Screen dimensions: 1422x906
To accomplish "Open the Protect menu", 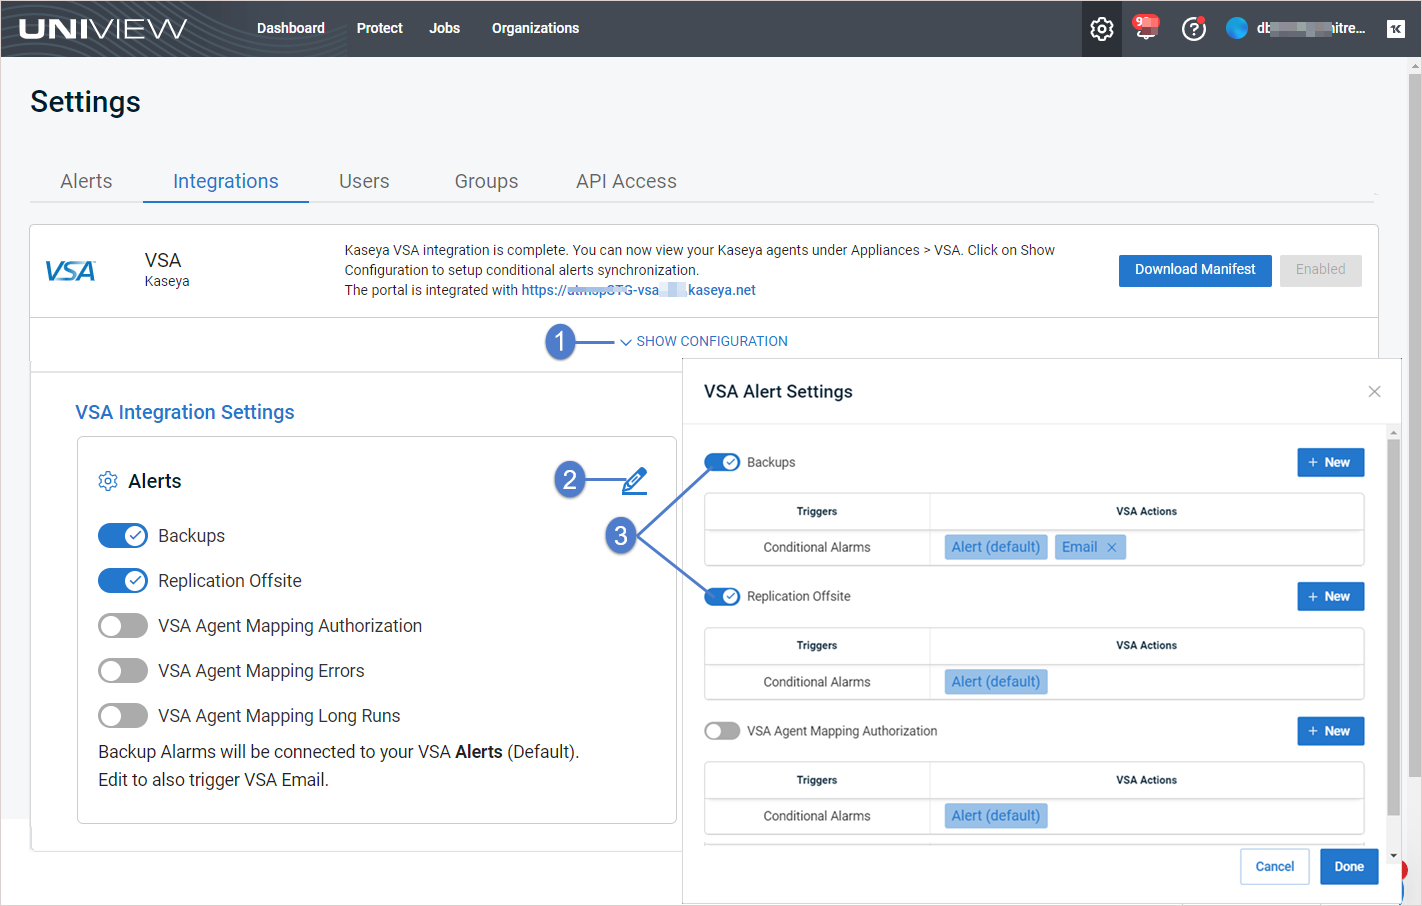I will pyautogui.click(x=379, y=28).
